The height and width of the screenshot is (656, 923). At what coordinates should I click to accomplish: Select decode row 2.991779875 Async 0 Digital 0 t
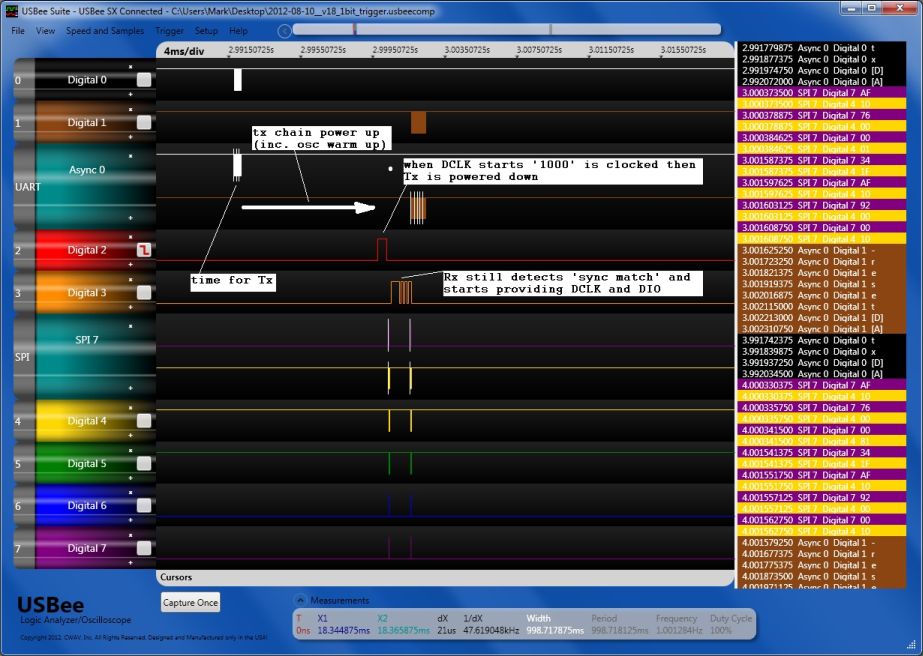[821, 48]
